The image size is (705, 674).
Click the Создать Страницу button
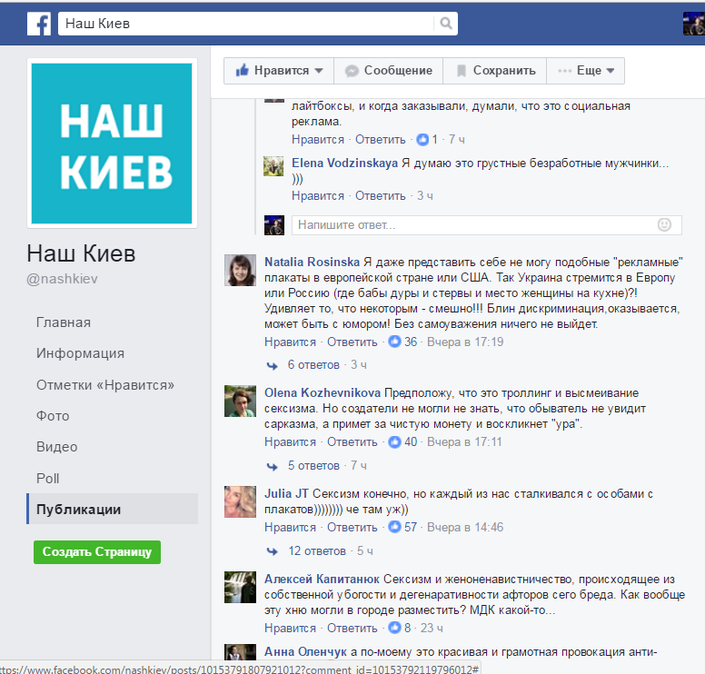97,552
